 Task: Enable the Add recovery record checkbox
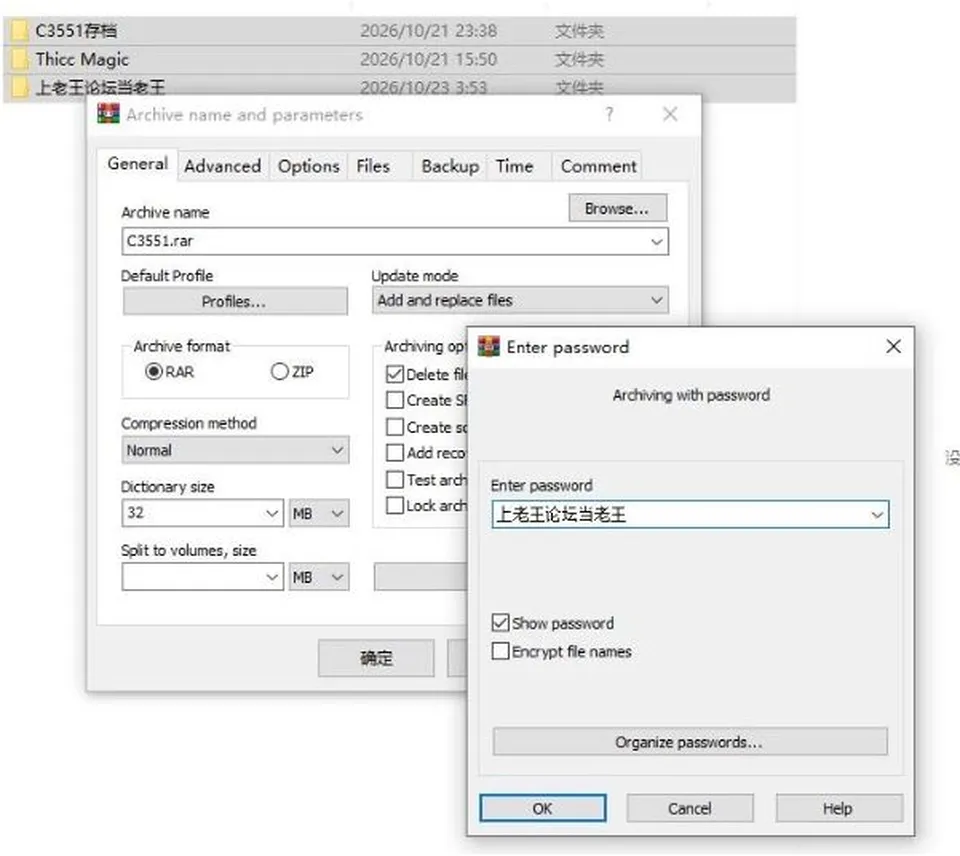click(x=395, y=453)
